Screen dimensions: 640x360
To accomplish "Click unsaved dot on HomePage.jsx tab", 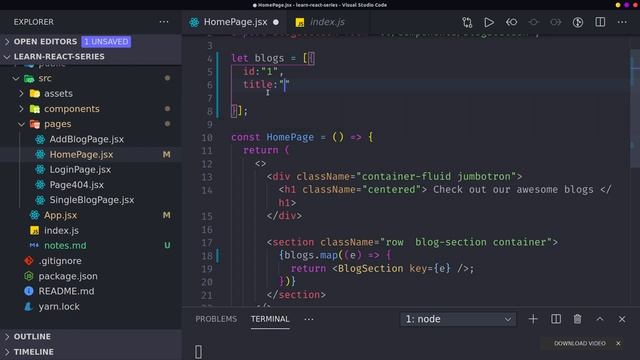I will click(x=276, y=22).
